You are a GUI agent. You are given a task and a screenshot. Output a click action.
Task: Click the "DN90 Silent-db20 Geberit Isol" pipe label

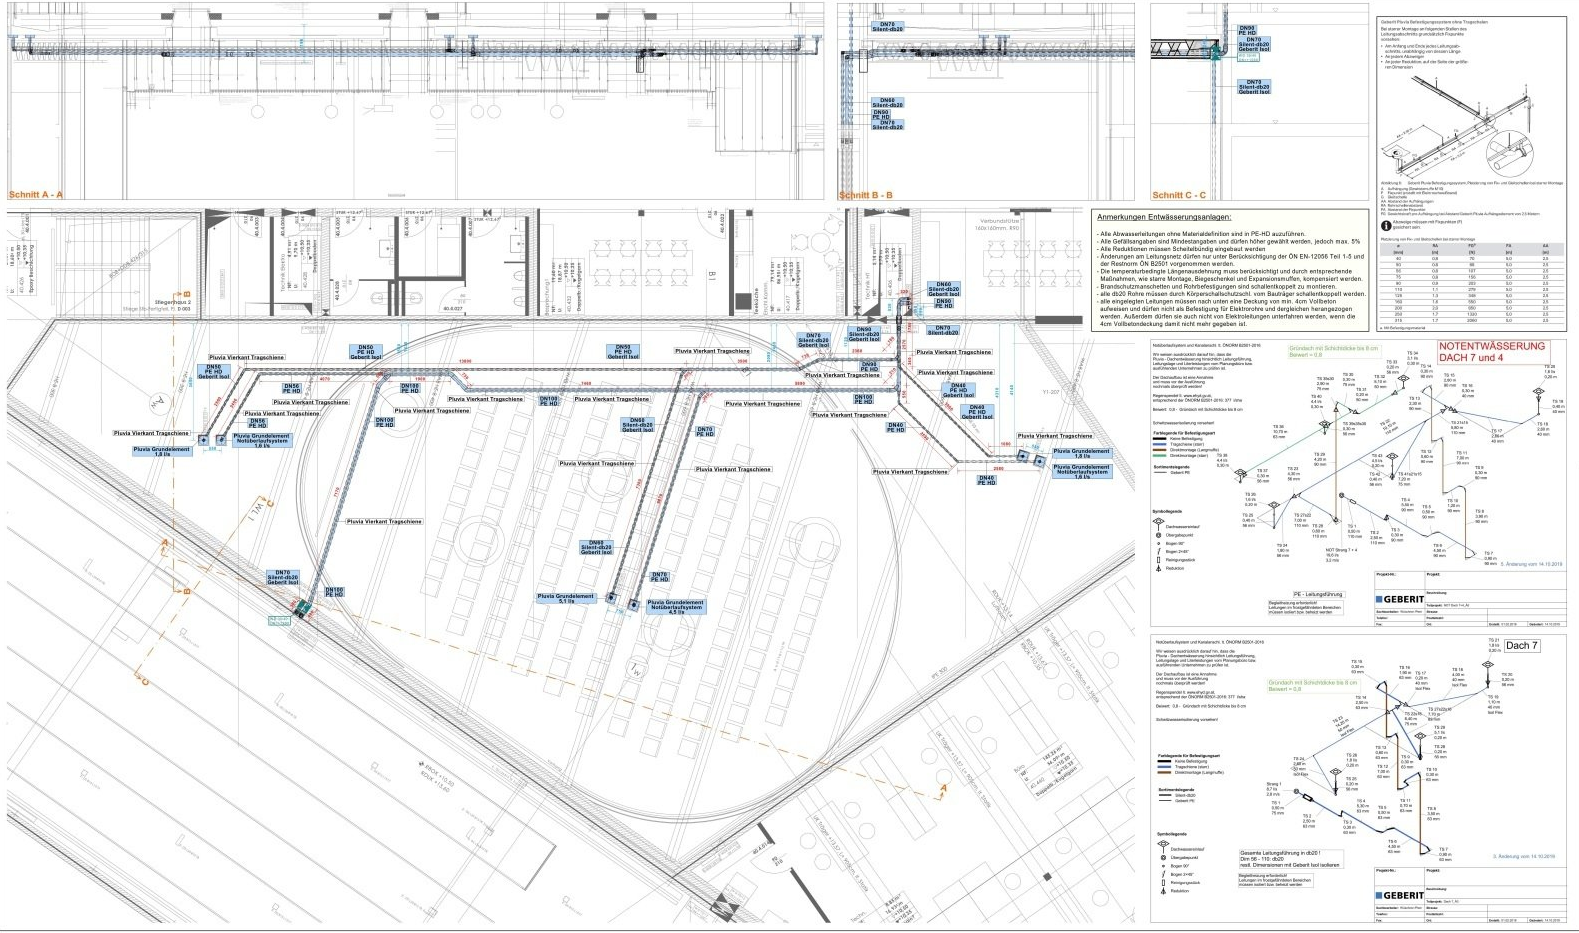(864, 335)
